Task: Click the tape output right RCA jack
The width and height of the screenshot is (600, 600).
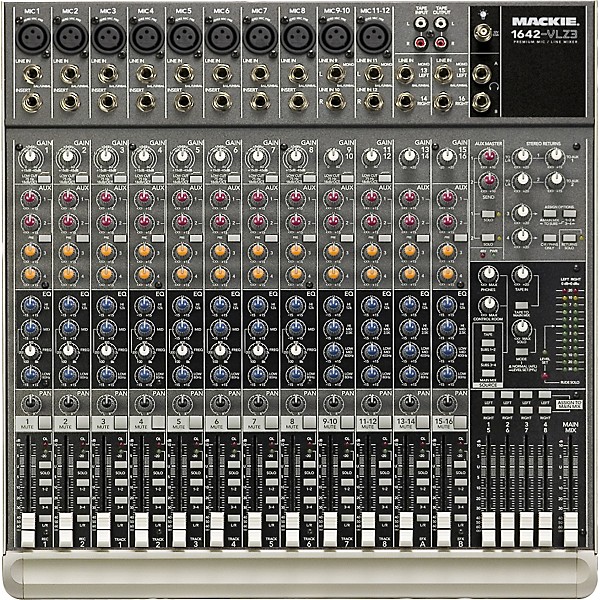Action: pyautogui.click(x=441, y=42)
